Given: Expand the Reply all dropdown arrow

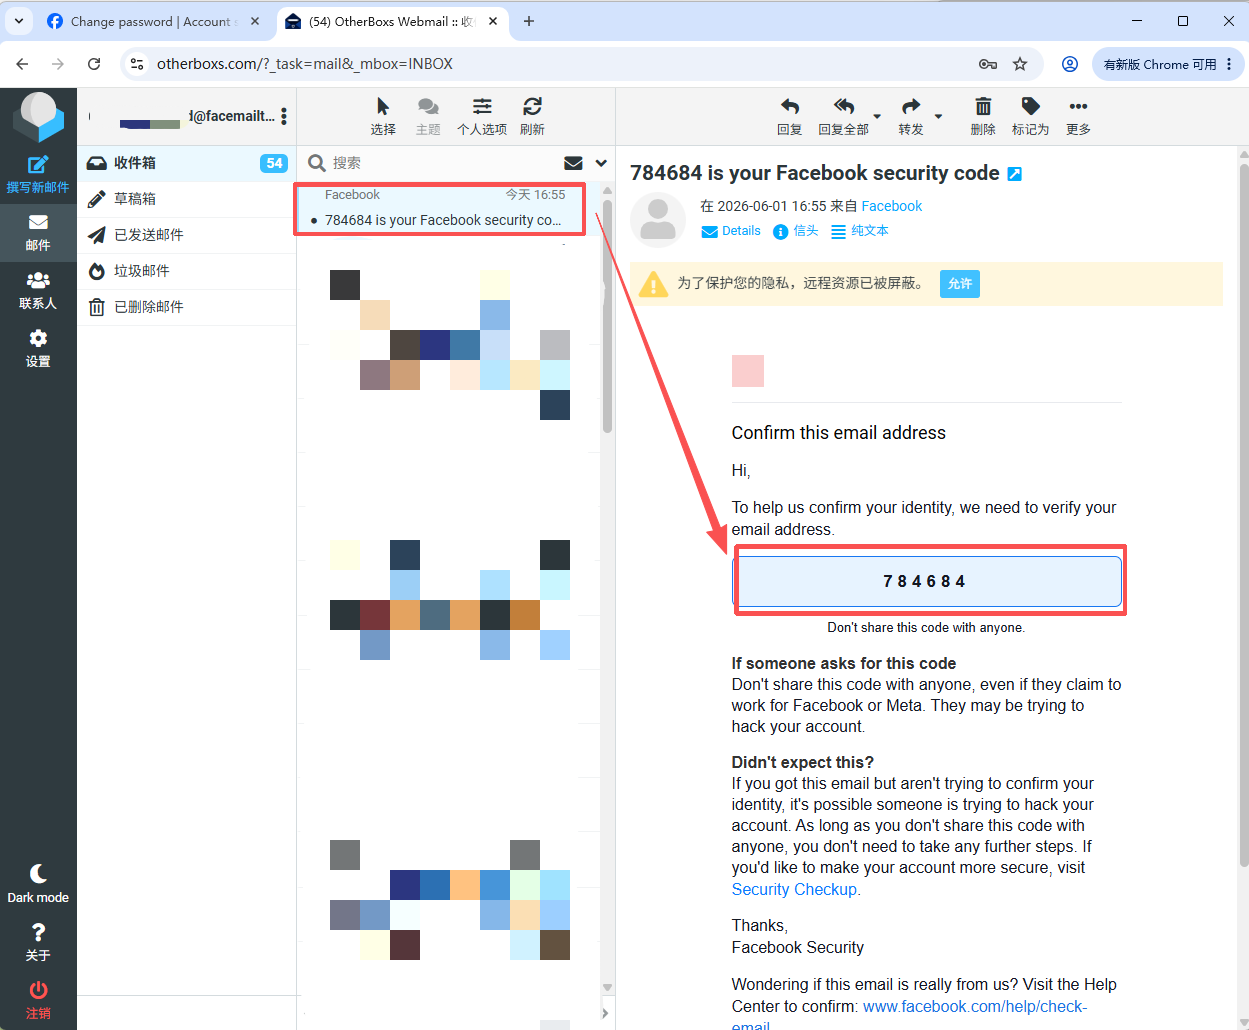Looking at the screenshot, I should click(877, 116).
